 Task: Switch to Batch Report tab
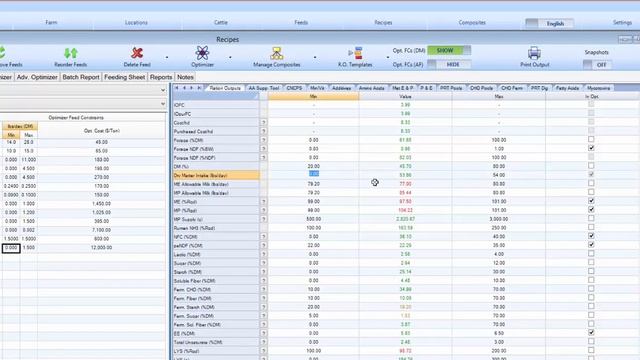click(x=81, y=77)
